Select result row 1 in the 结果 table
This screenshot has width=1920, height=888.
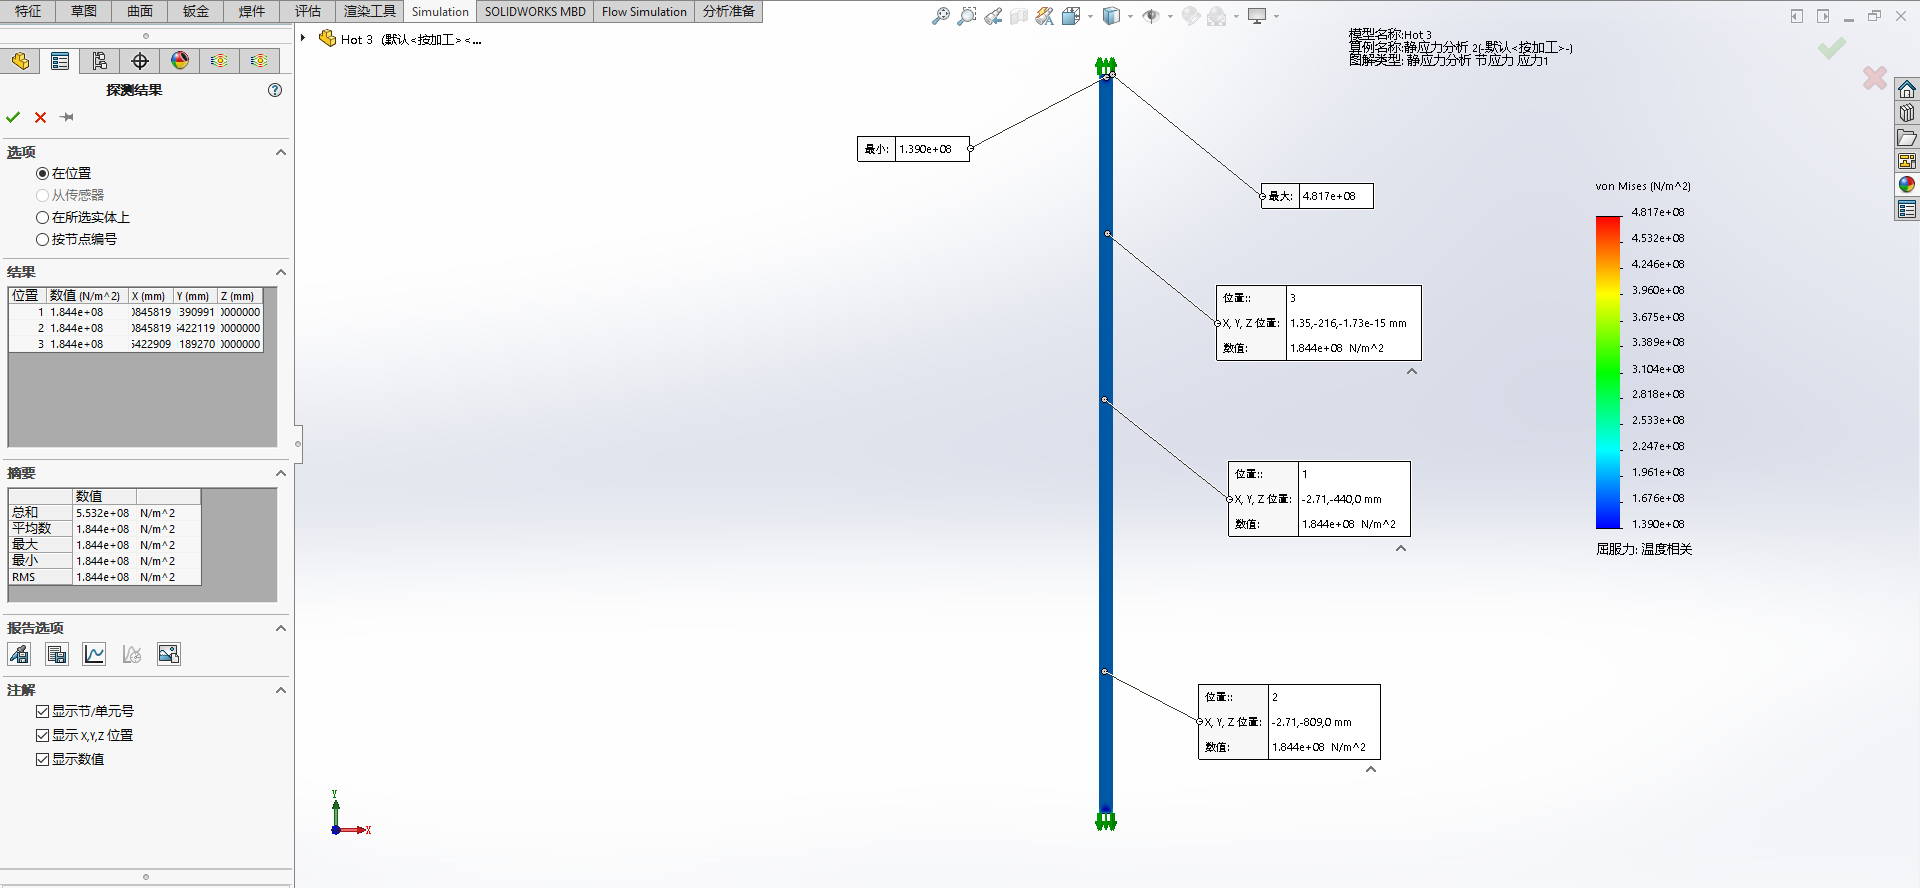click(x=135, y=312)
